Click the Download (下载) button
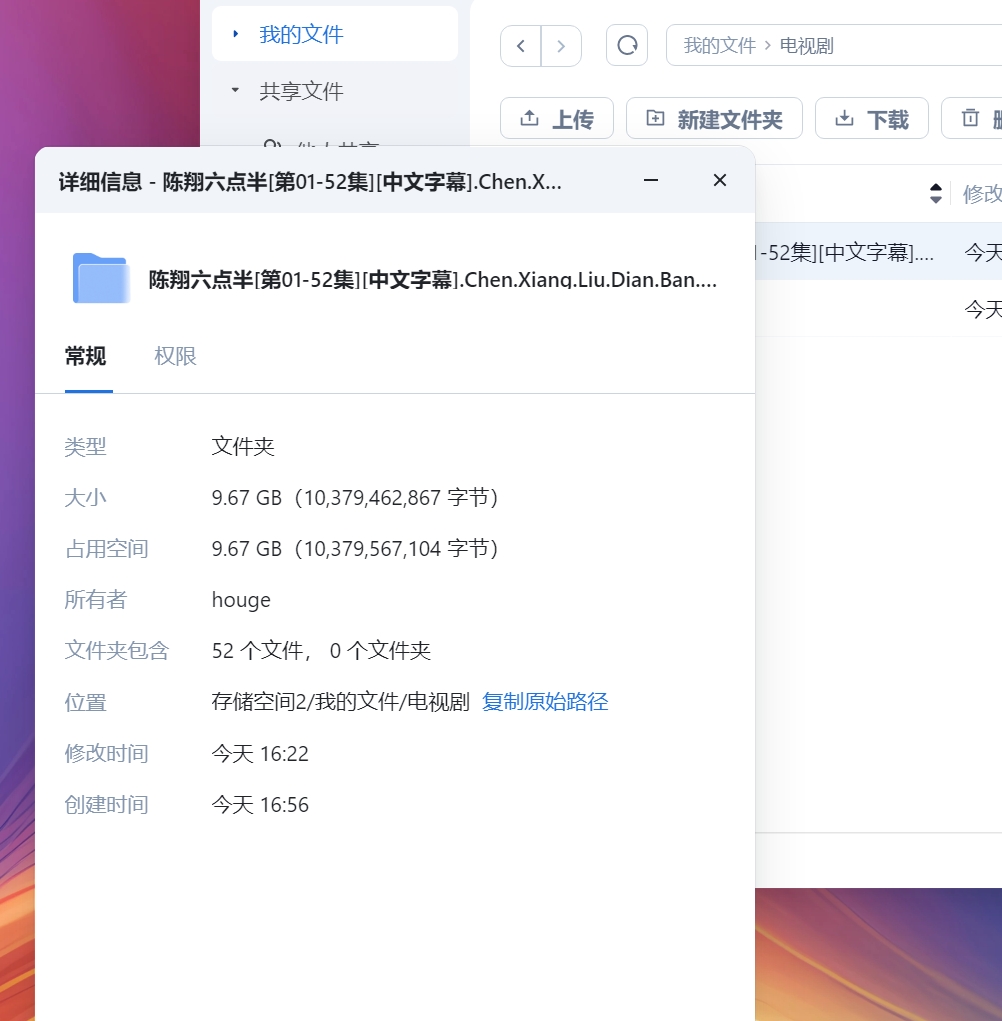1002x1021 pixels. (872, 119)
